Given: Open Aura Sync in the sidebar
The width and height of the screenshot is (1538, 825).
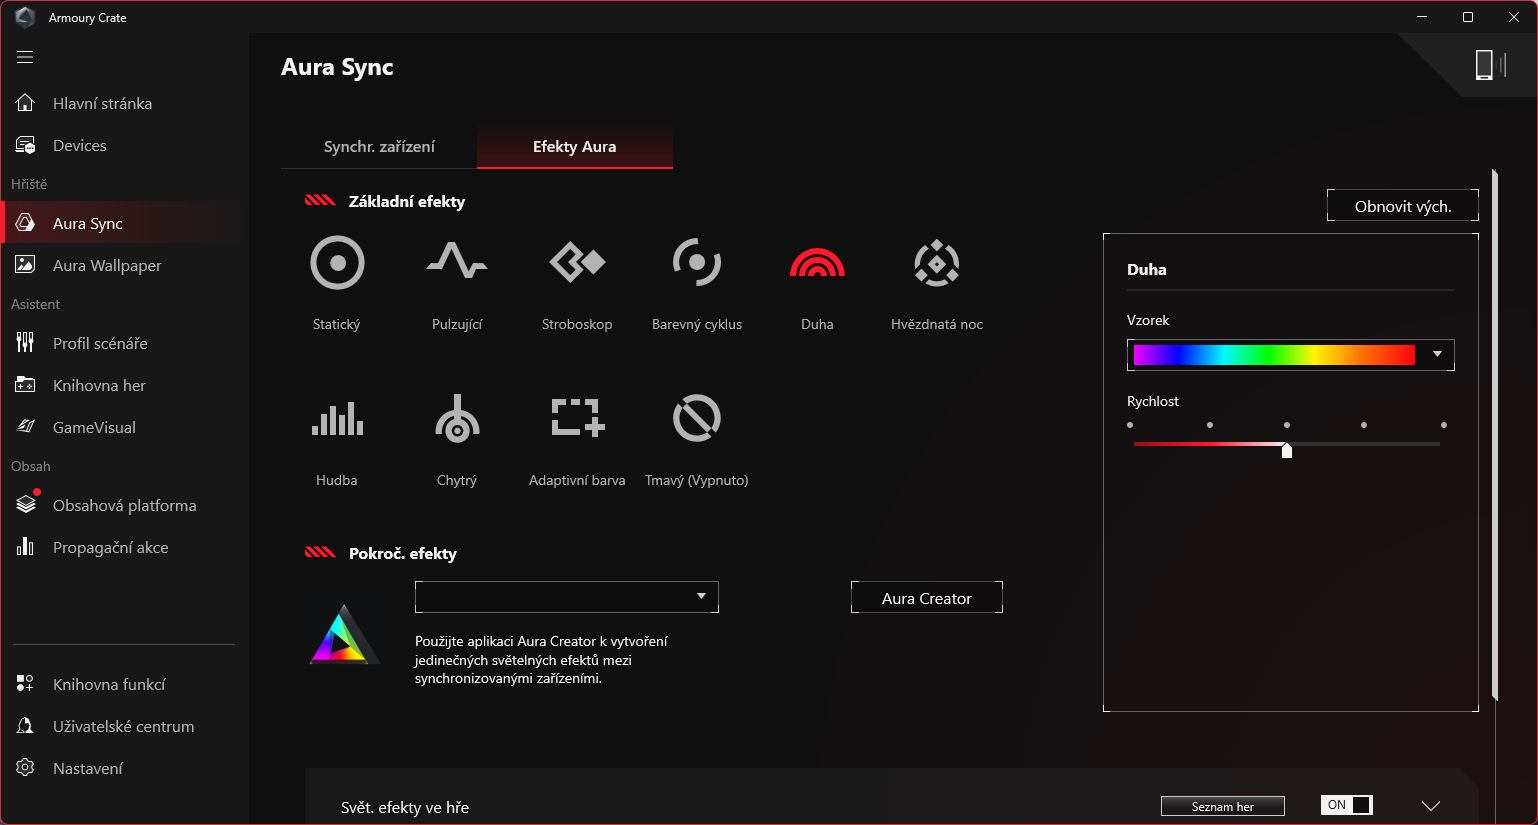Looking at the screenshot, I should pos(124,223).
